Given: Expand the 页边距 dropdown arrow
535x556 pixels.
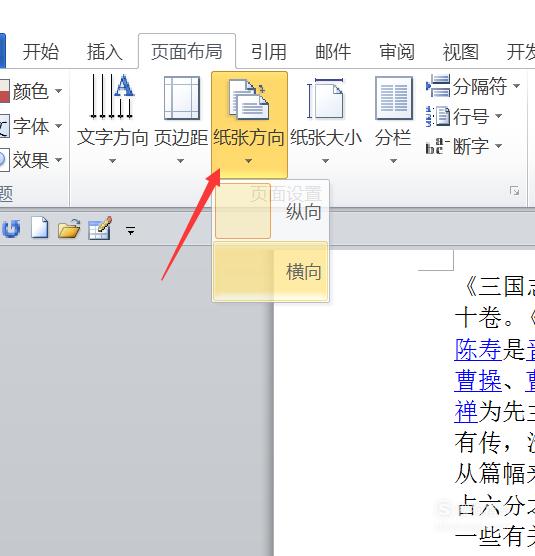Looking at the screenshot, I should 180,161.
